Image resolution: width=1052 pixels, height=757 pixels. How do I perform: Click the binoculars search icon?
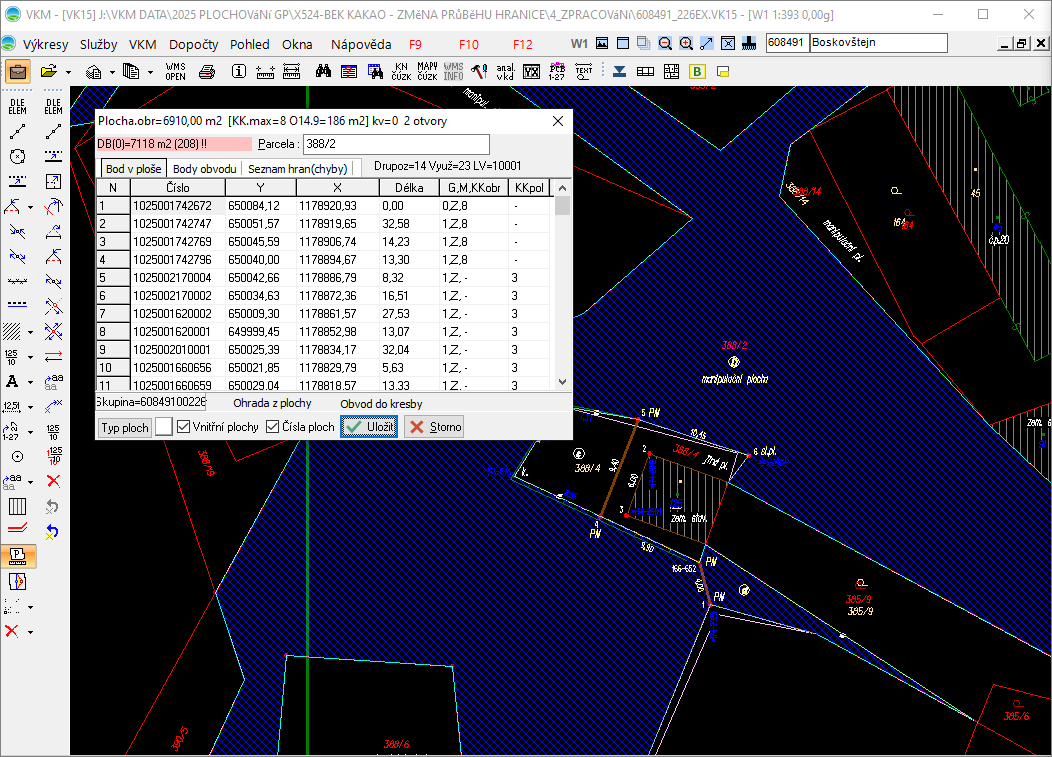point(323,72)
